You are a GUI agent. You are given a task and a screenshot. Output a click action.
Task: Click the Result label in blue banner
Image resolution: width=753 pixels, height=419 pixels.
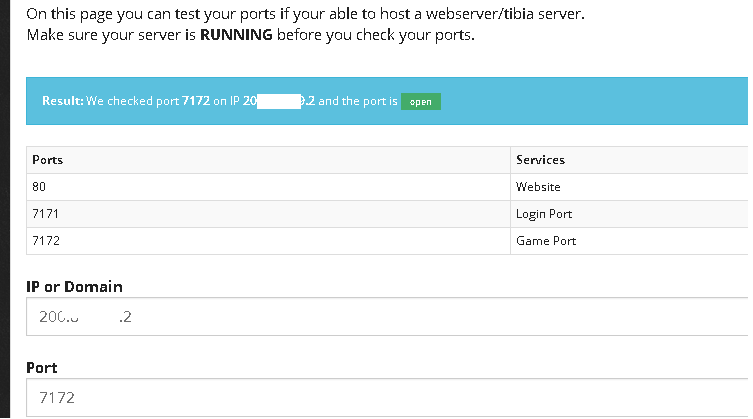click(x=63, y=101)
